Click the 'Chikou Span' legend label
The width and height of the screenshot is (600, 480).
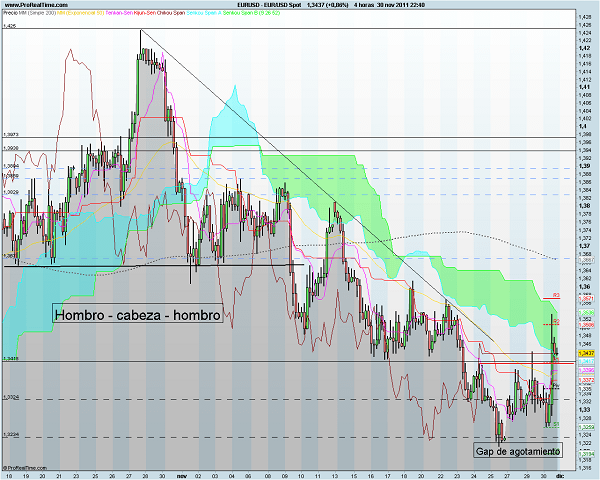click(x=169, y=13)
